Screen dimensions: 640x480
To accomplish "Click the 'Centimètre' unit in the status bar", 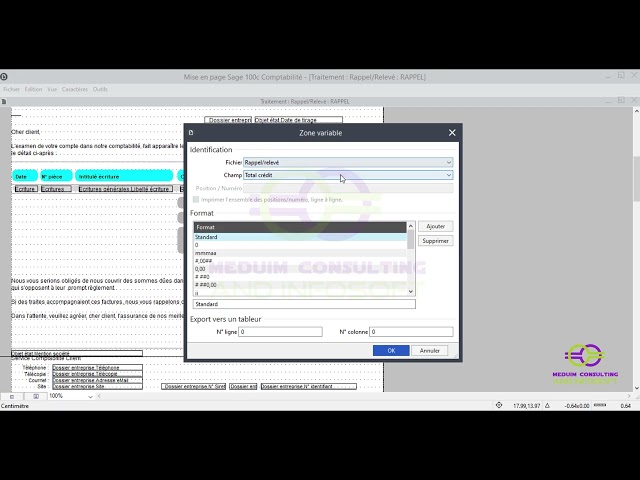I will (x=15, y=406).
